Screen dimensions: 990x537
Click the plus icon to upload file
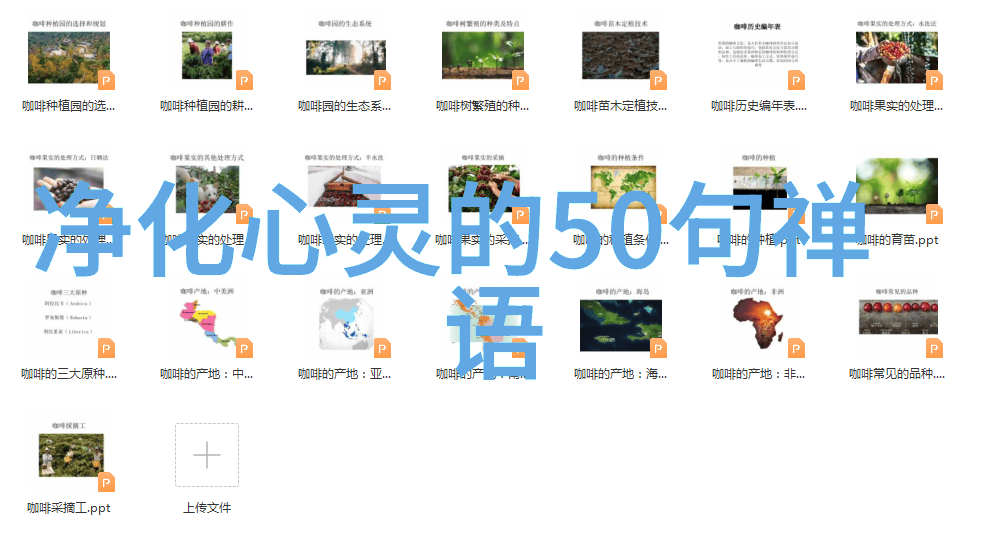207,456
